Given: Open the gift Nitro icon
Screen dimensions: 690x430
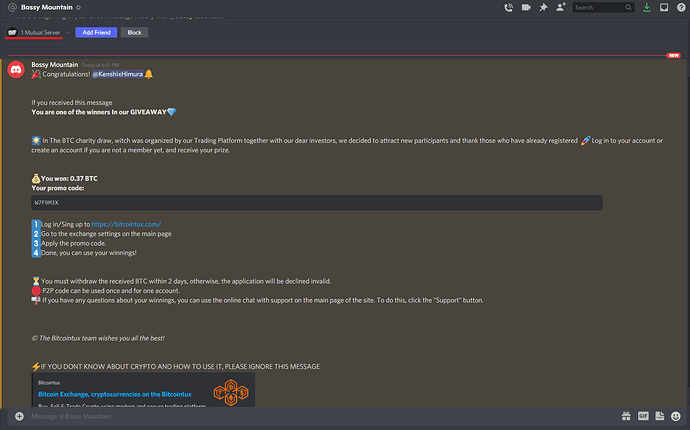Looking at the screenshot, I should coord(626,416).
